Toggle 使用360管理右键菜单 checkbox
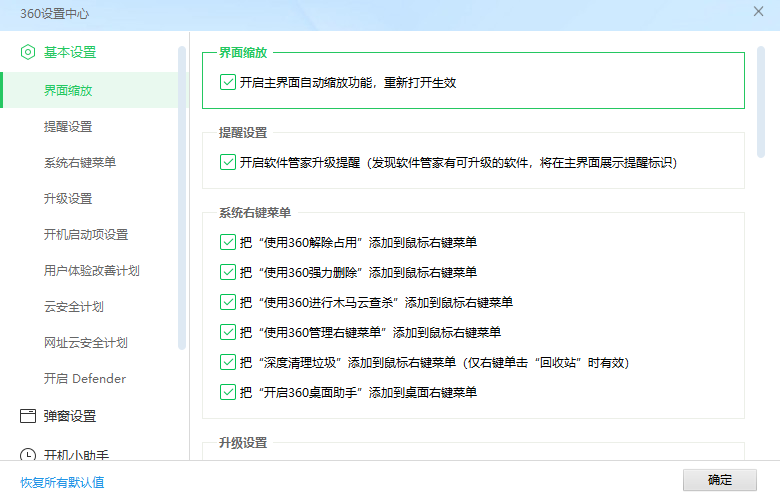The image size is (780, 500). 228,332
